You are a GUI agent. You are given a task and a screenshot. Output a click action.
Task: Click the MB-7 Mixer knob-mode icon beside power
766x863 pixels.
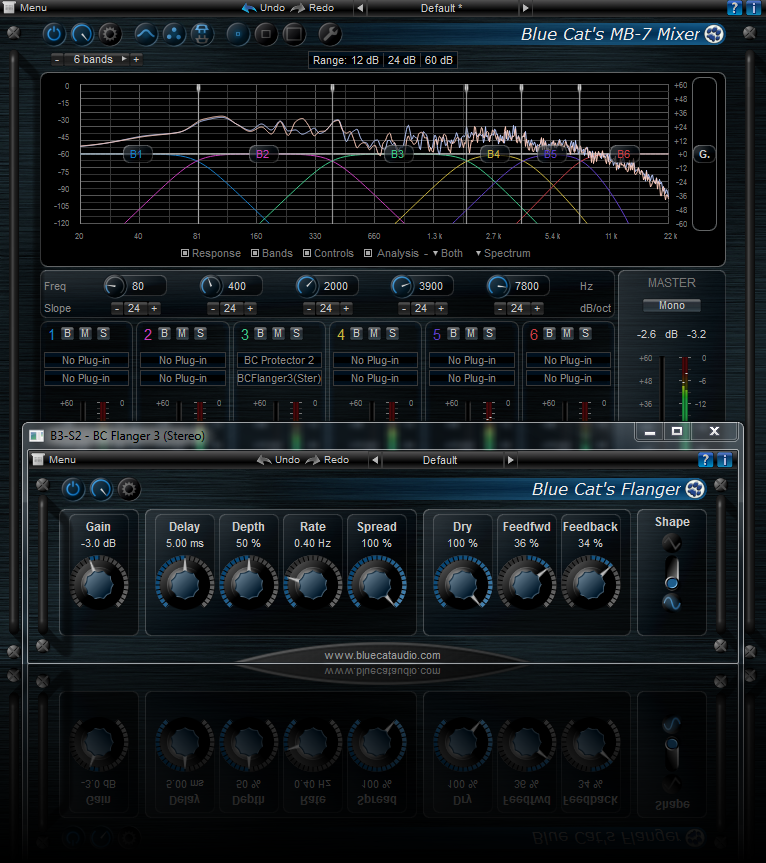(82, 35)
